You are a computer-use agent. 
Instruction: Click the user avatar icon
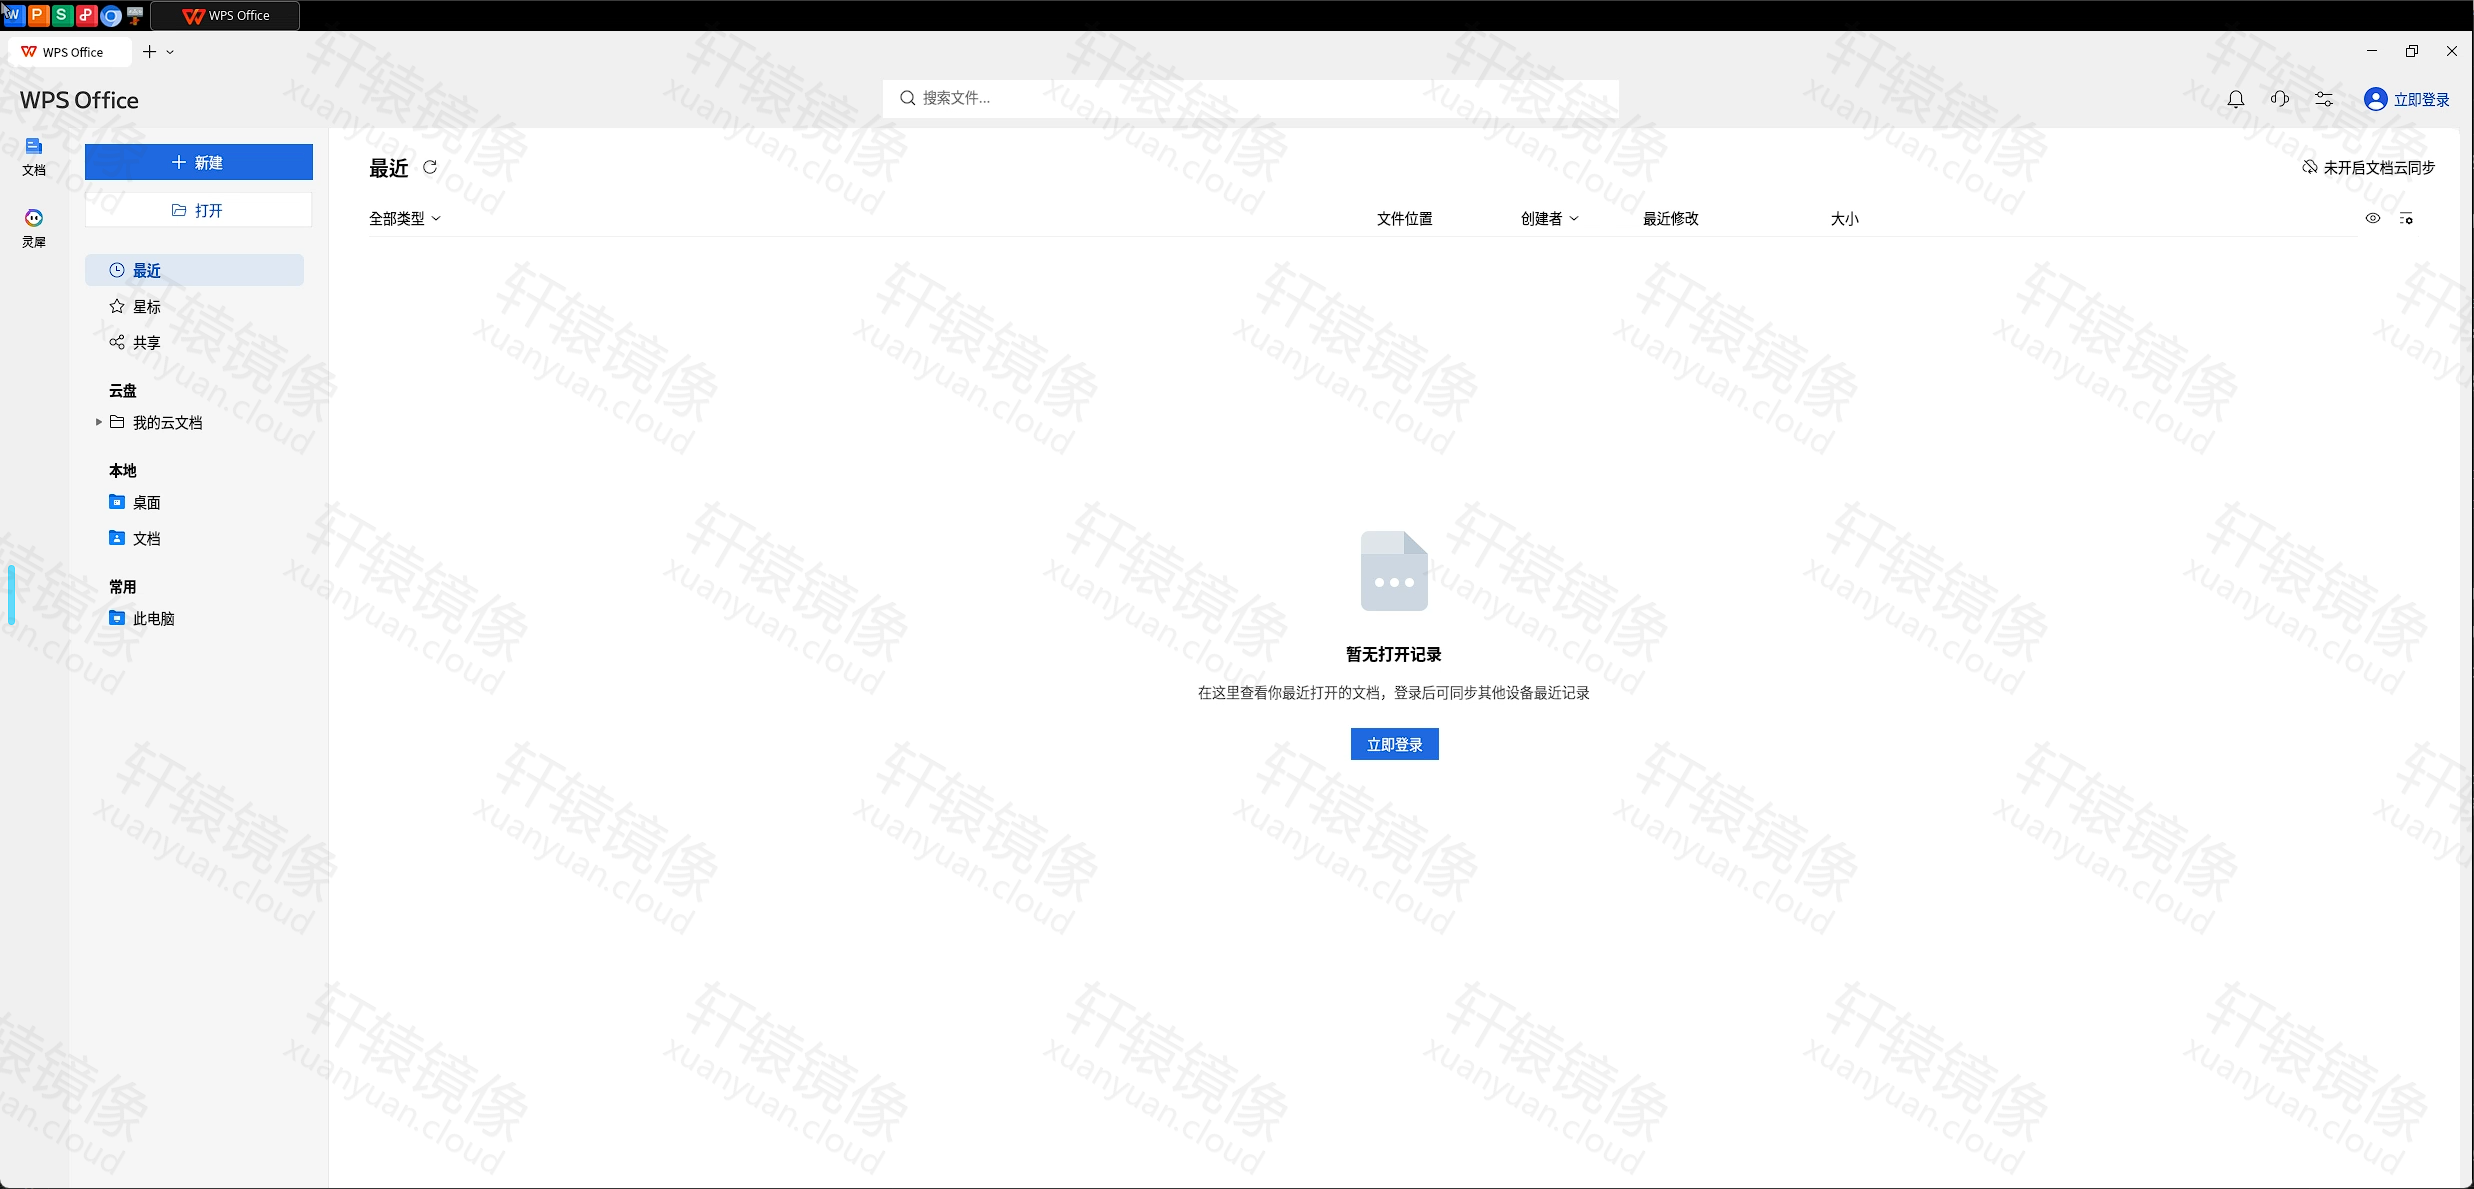(x=2376, y=99)
